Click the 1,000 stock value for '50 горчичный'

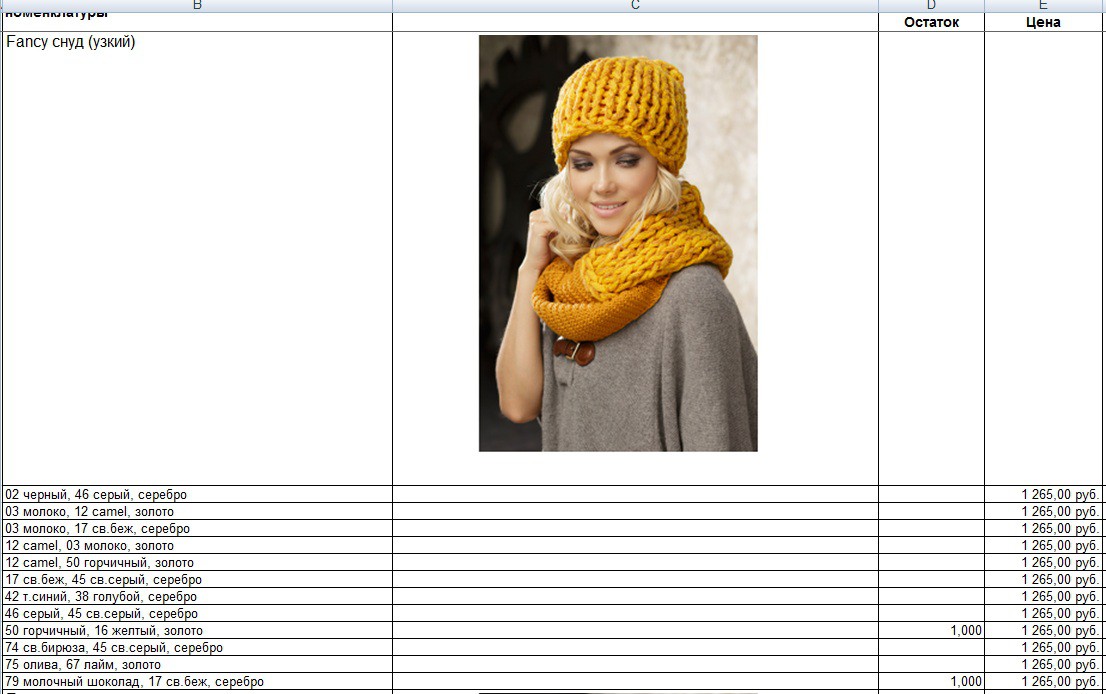931,631
